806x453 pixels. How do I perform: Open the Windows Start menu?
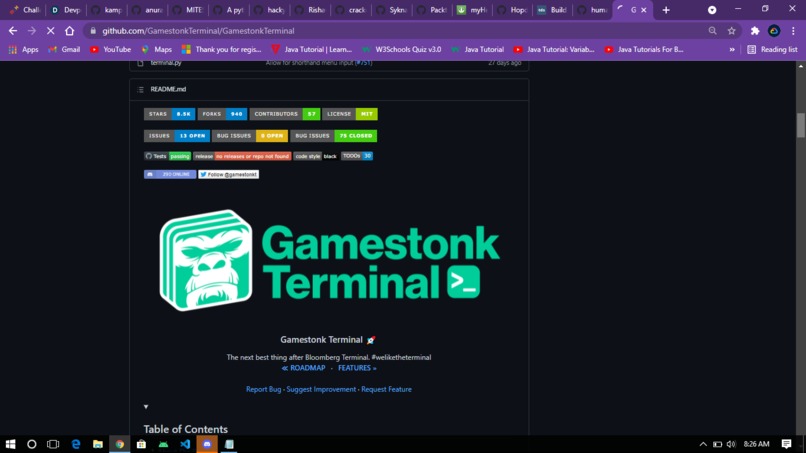point(10,444)
